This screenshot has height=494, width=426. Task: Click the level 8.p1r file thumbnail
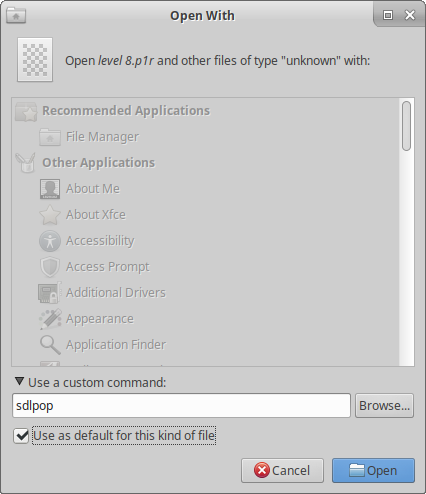pos(35,60)
